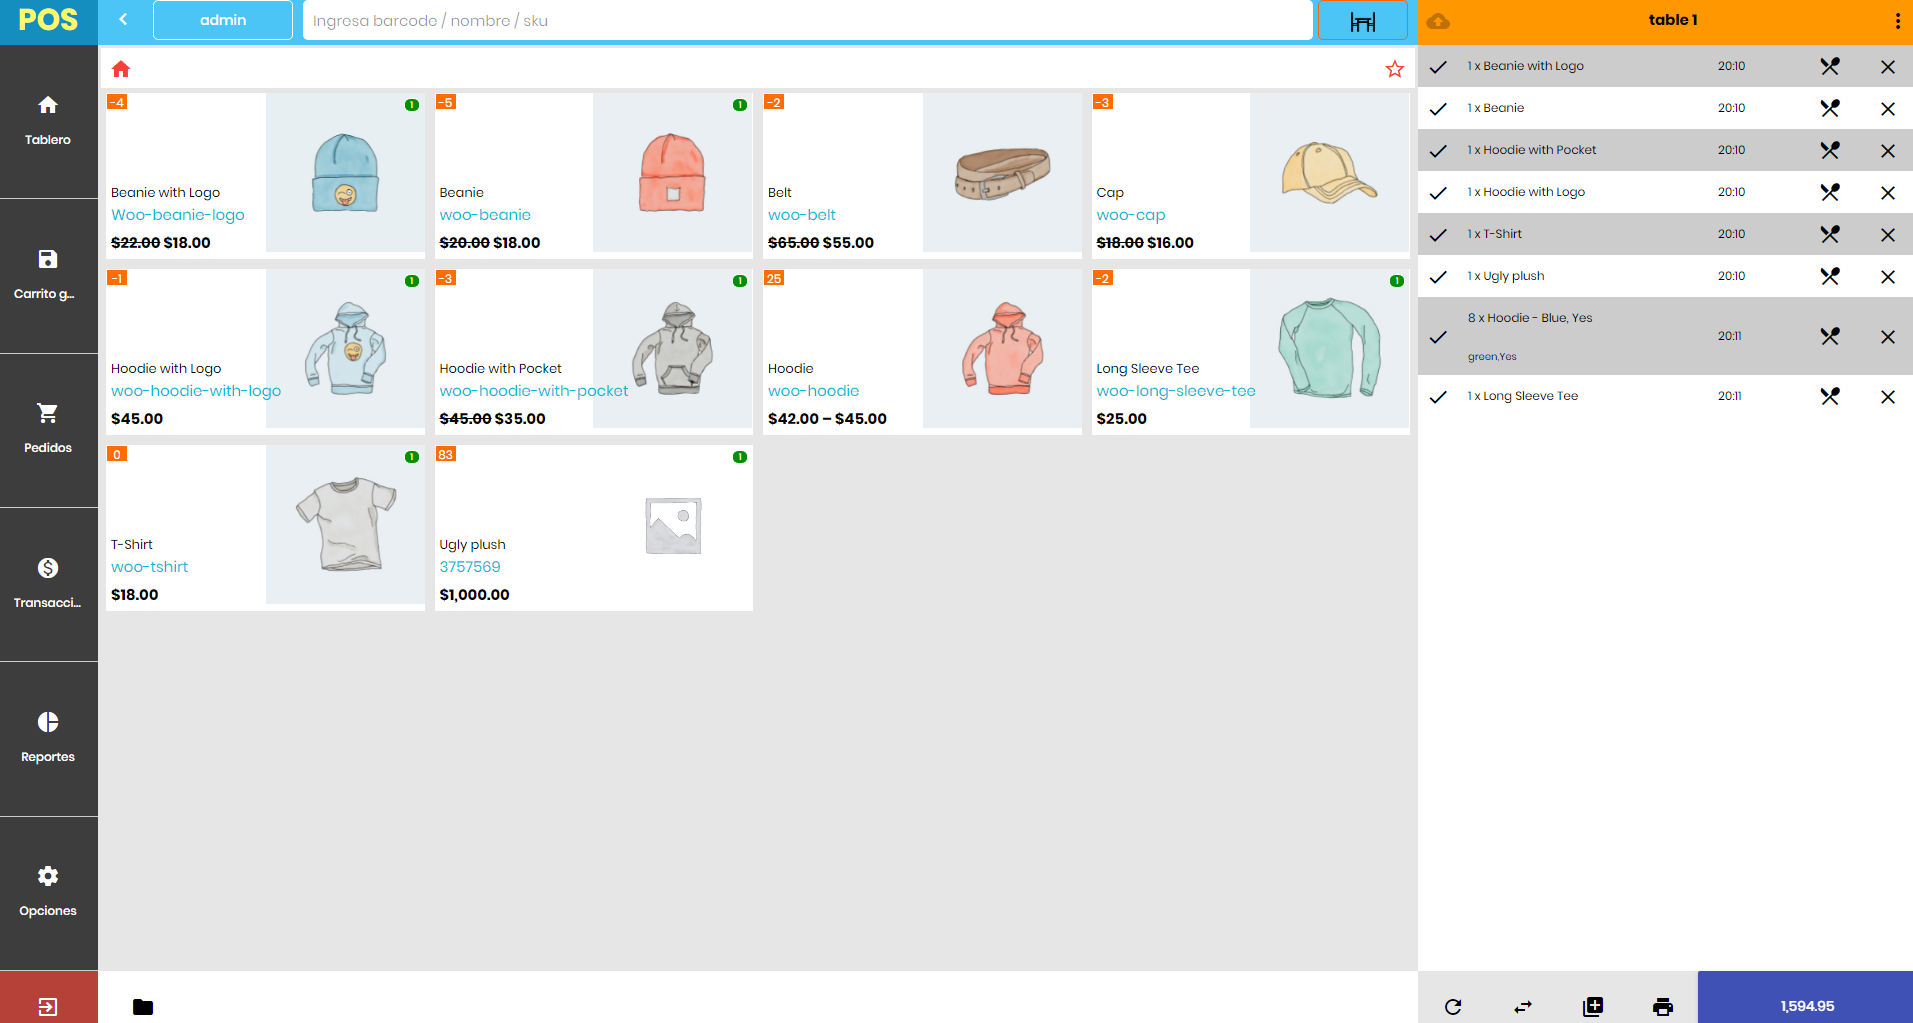The height and width of the screenshot is (1023, 1913).
Task: Click the woo-long-sleeve-tee SKU link
Action: [x=1176, y=391]
